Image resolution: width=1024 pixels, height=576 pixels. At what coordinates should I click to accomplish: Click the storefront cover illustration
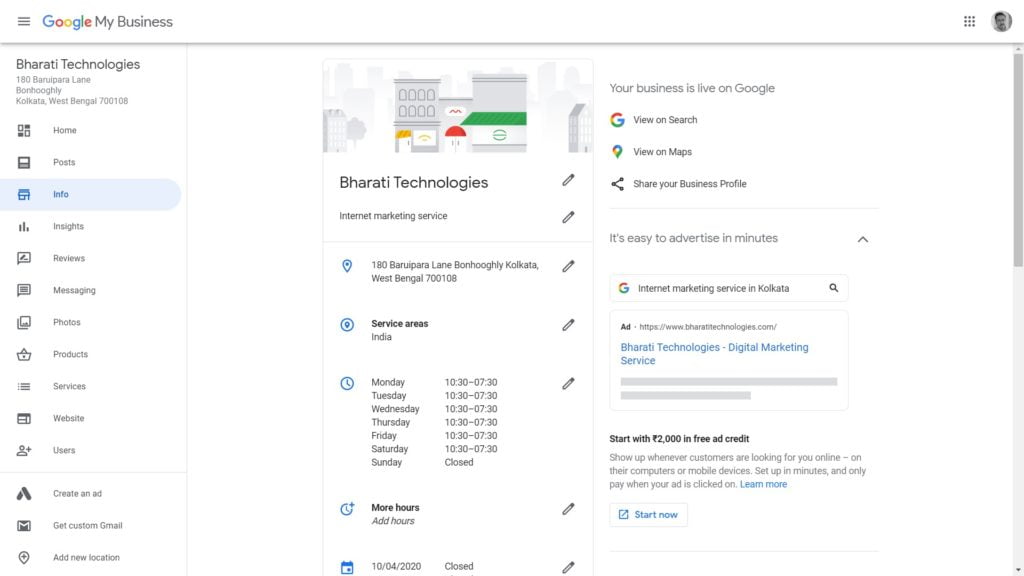458,106
